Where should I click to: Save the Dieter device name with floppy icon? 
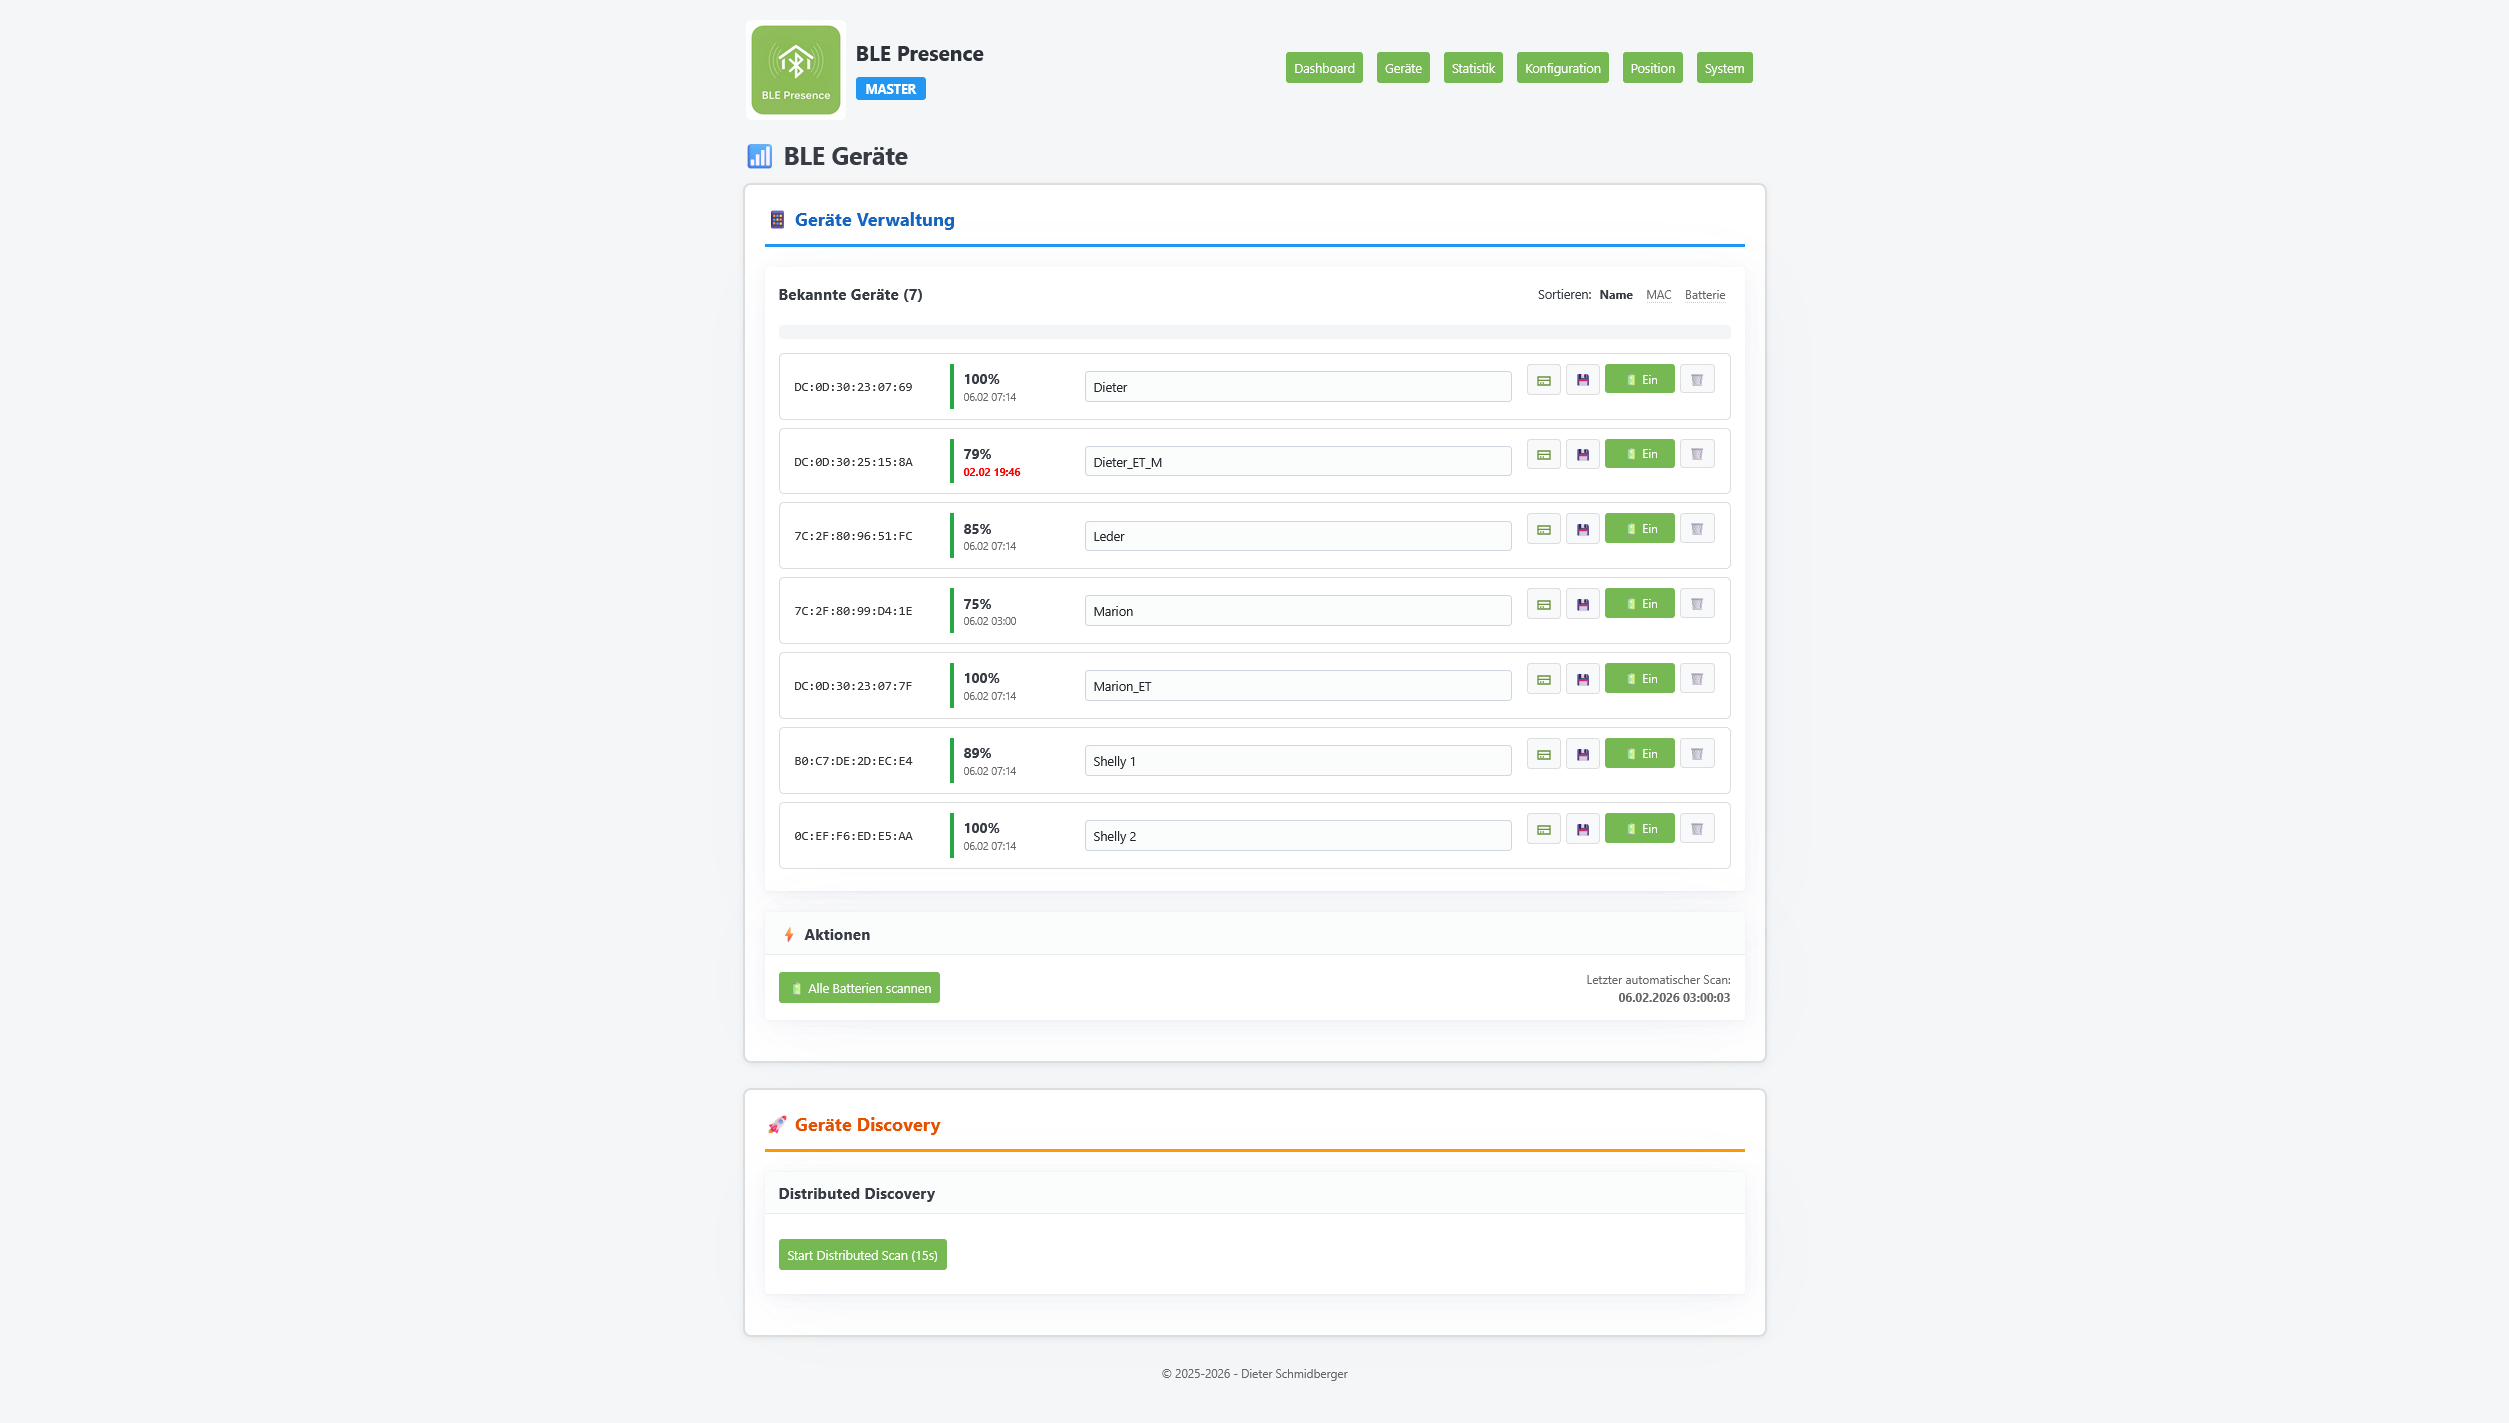pyautogui.click(x=1582, y=380)
